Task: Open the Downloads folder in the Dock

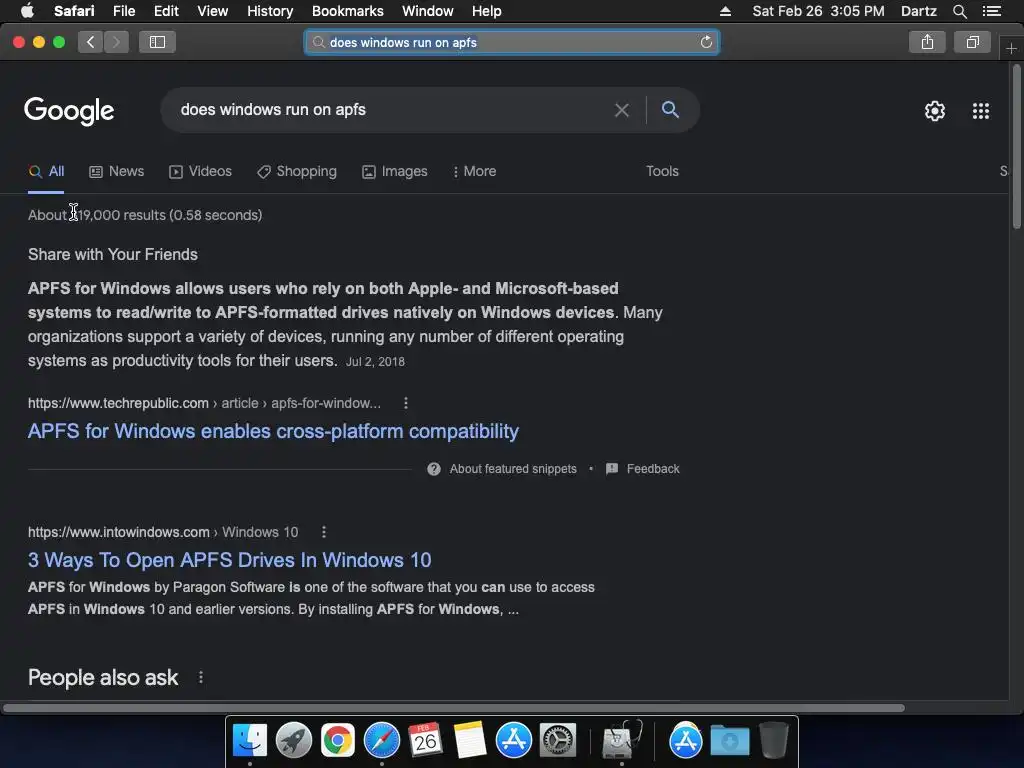Action: (x=729, y=741)
